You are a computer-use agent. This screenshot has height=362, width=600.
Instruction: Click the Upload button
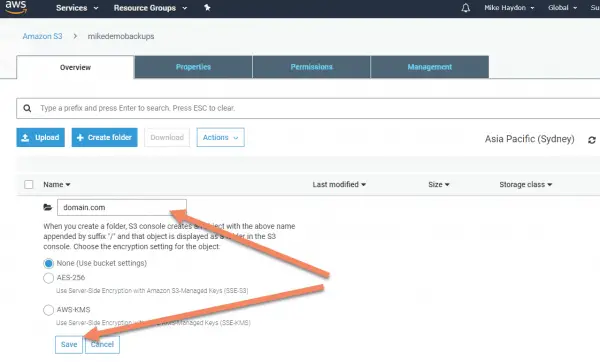(41, 137)
